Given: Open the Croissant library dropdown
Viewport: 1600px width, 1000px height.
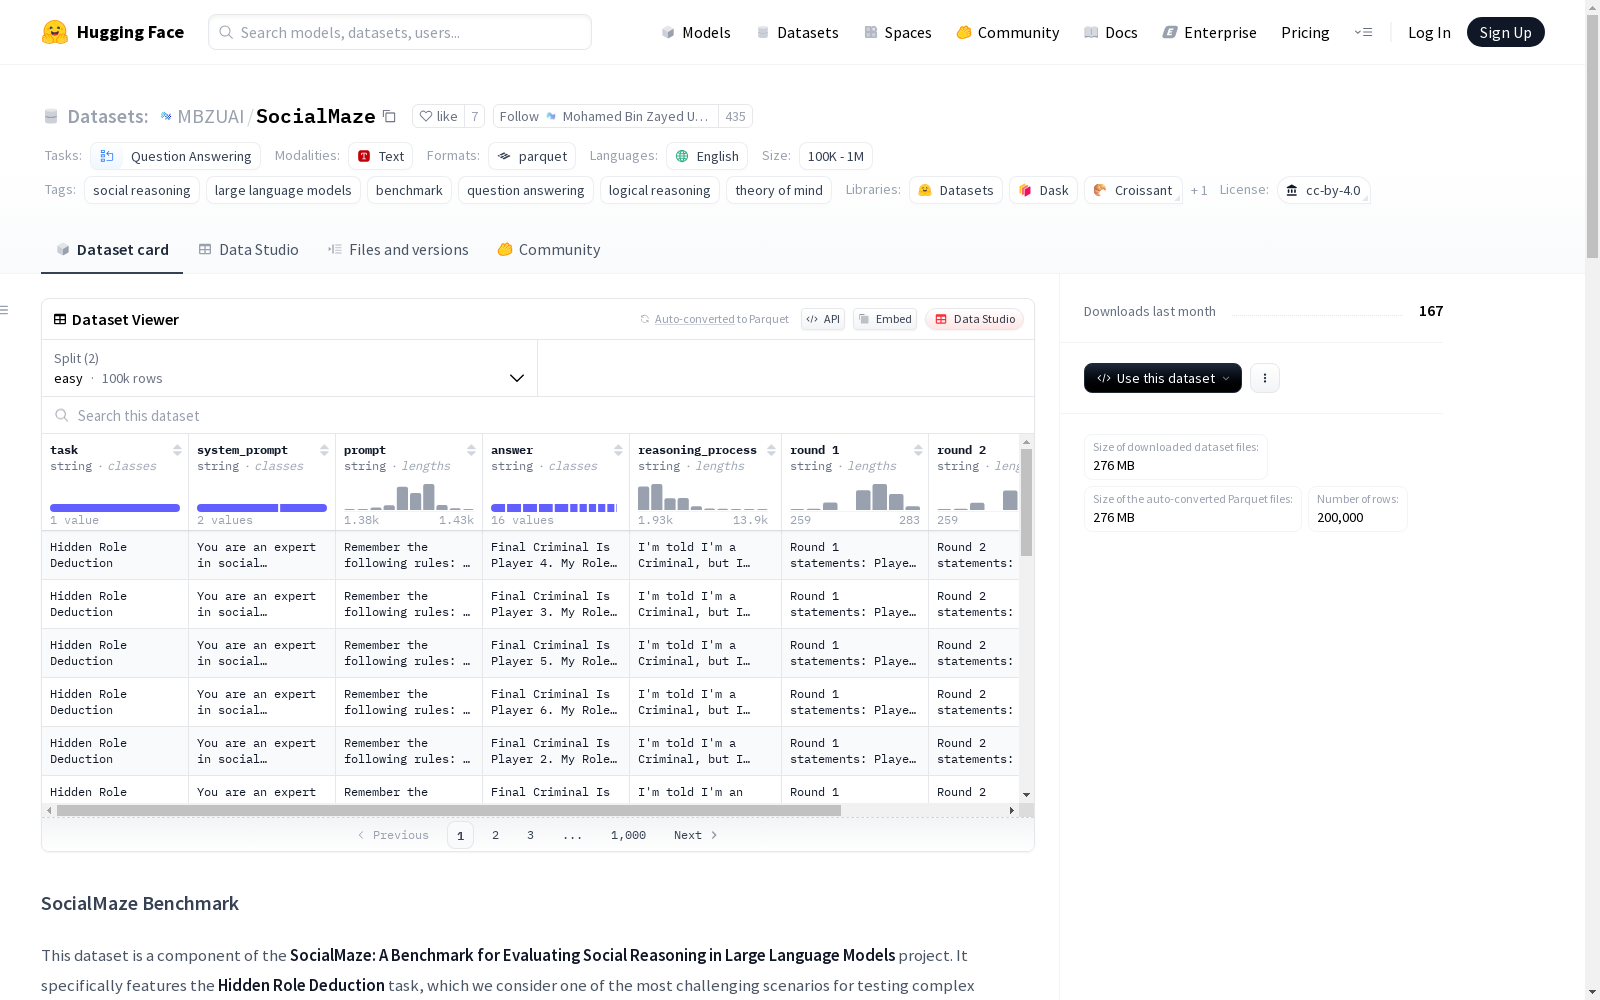Looking at the screenshot, I should pos(1133,190).
